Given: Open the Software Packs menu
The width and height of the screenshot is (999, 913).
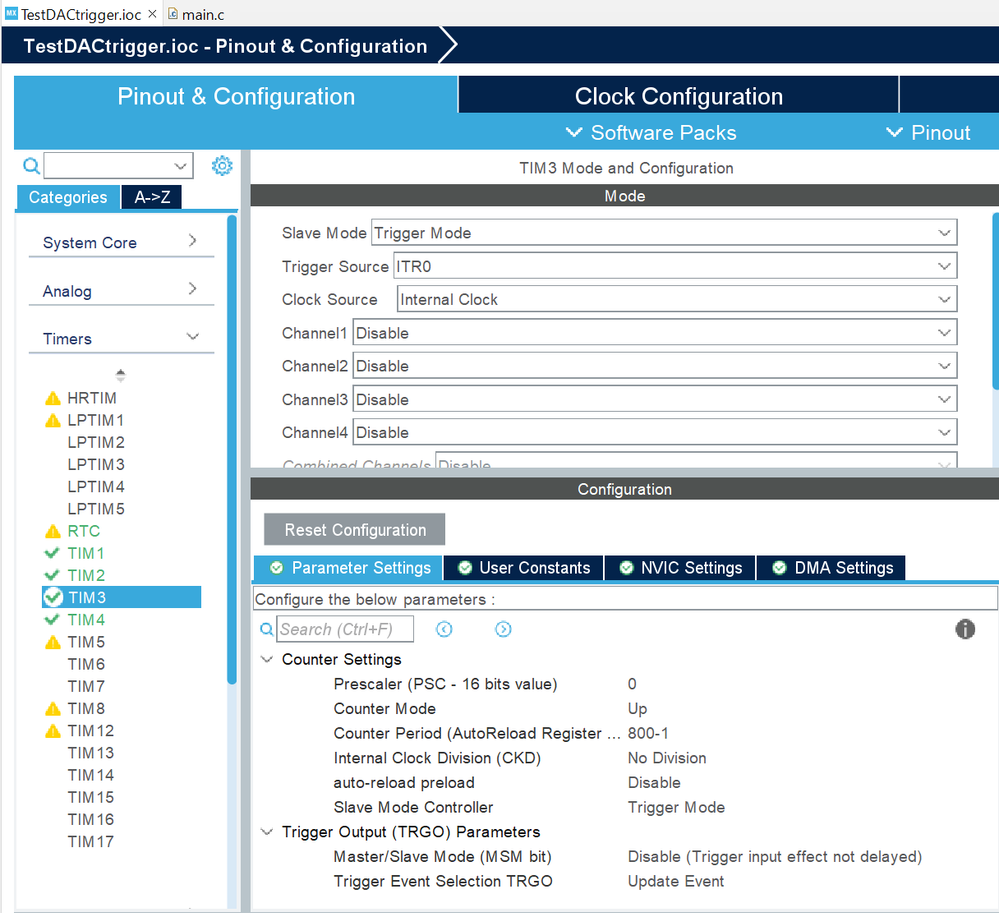Looking at the screenshot, I should (651, 133).
